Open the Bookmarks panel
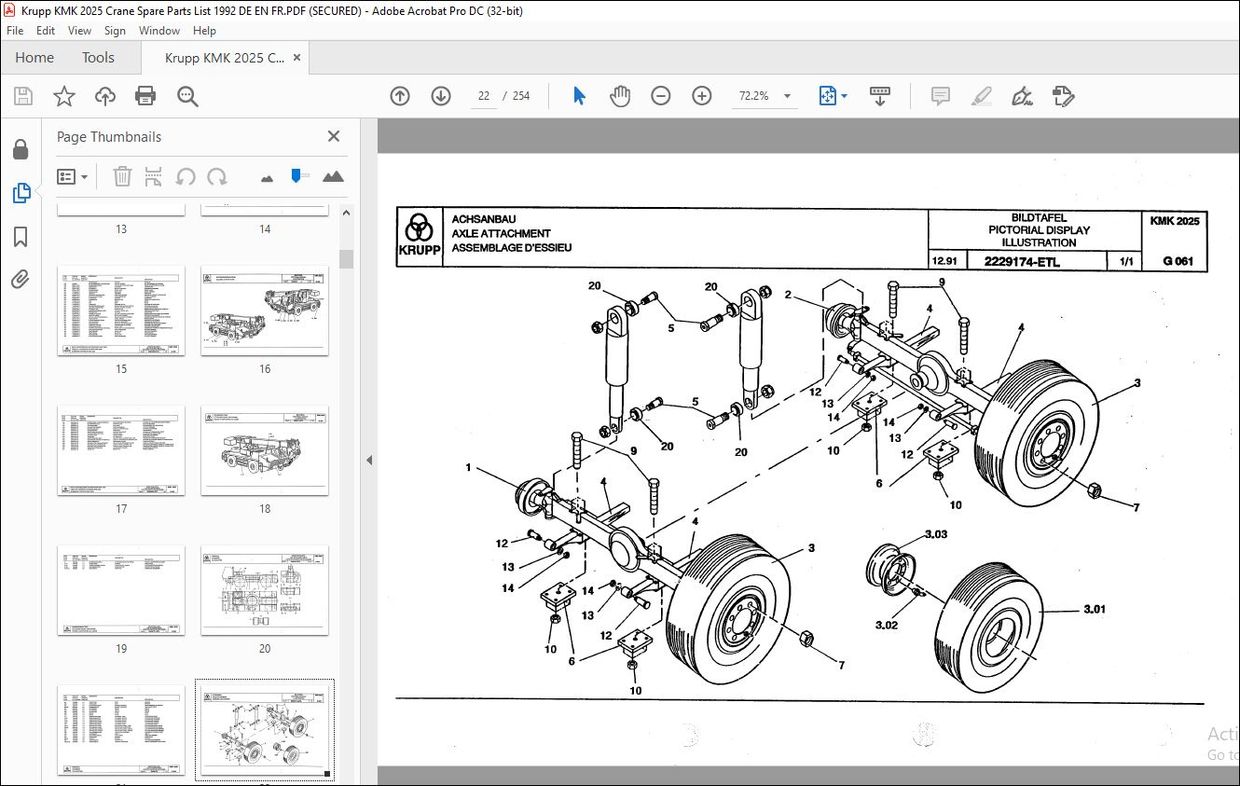This screenshot has height=786, width=1240. pos(21,237)
